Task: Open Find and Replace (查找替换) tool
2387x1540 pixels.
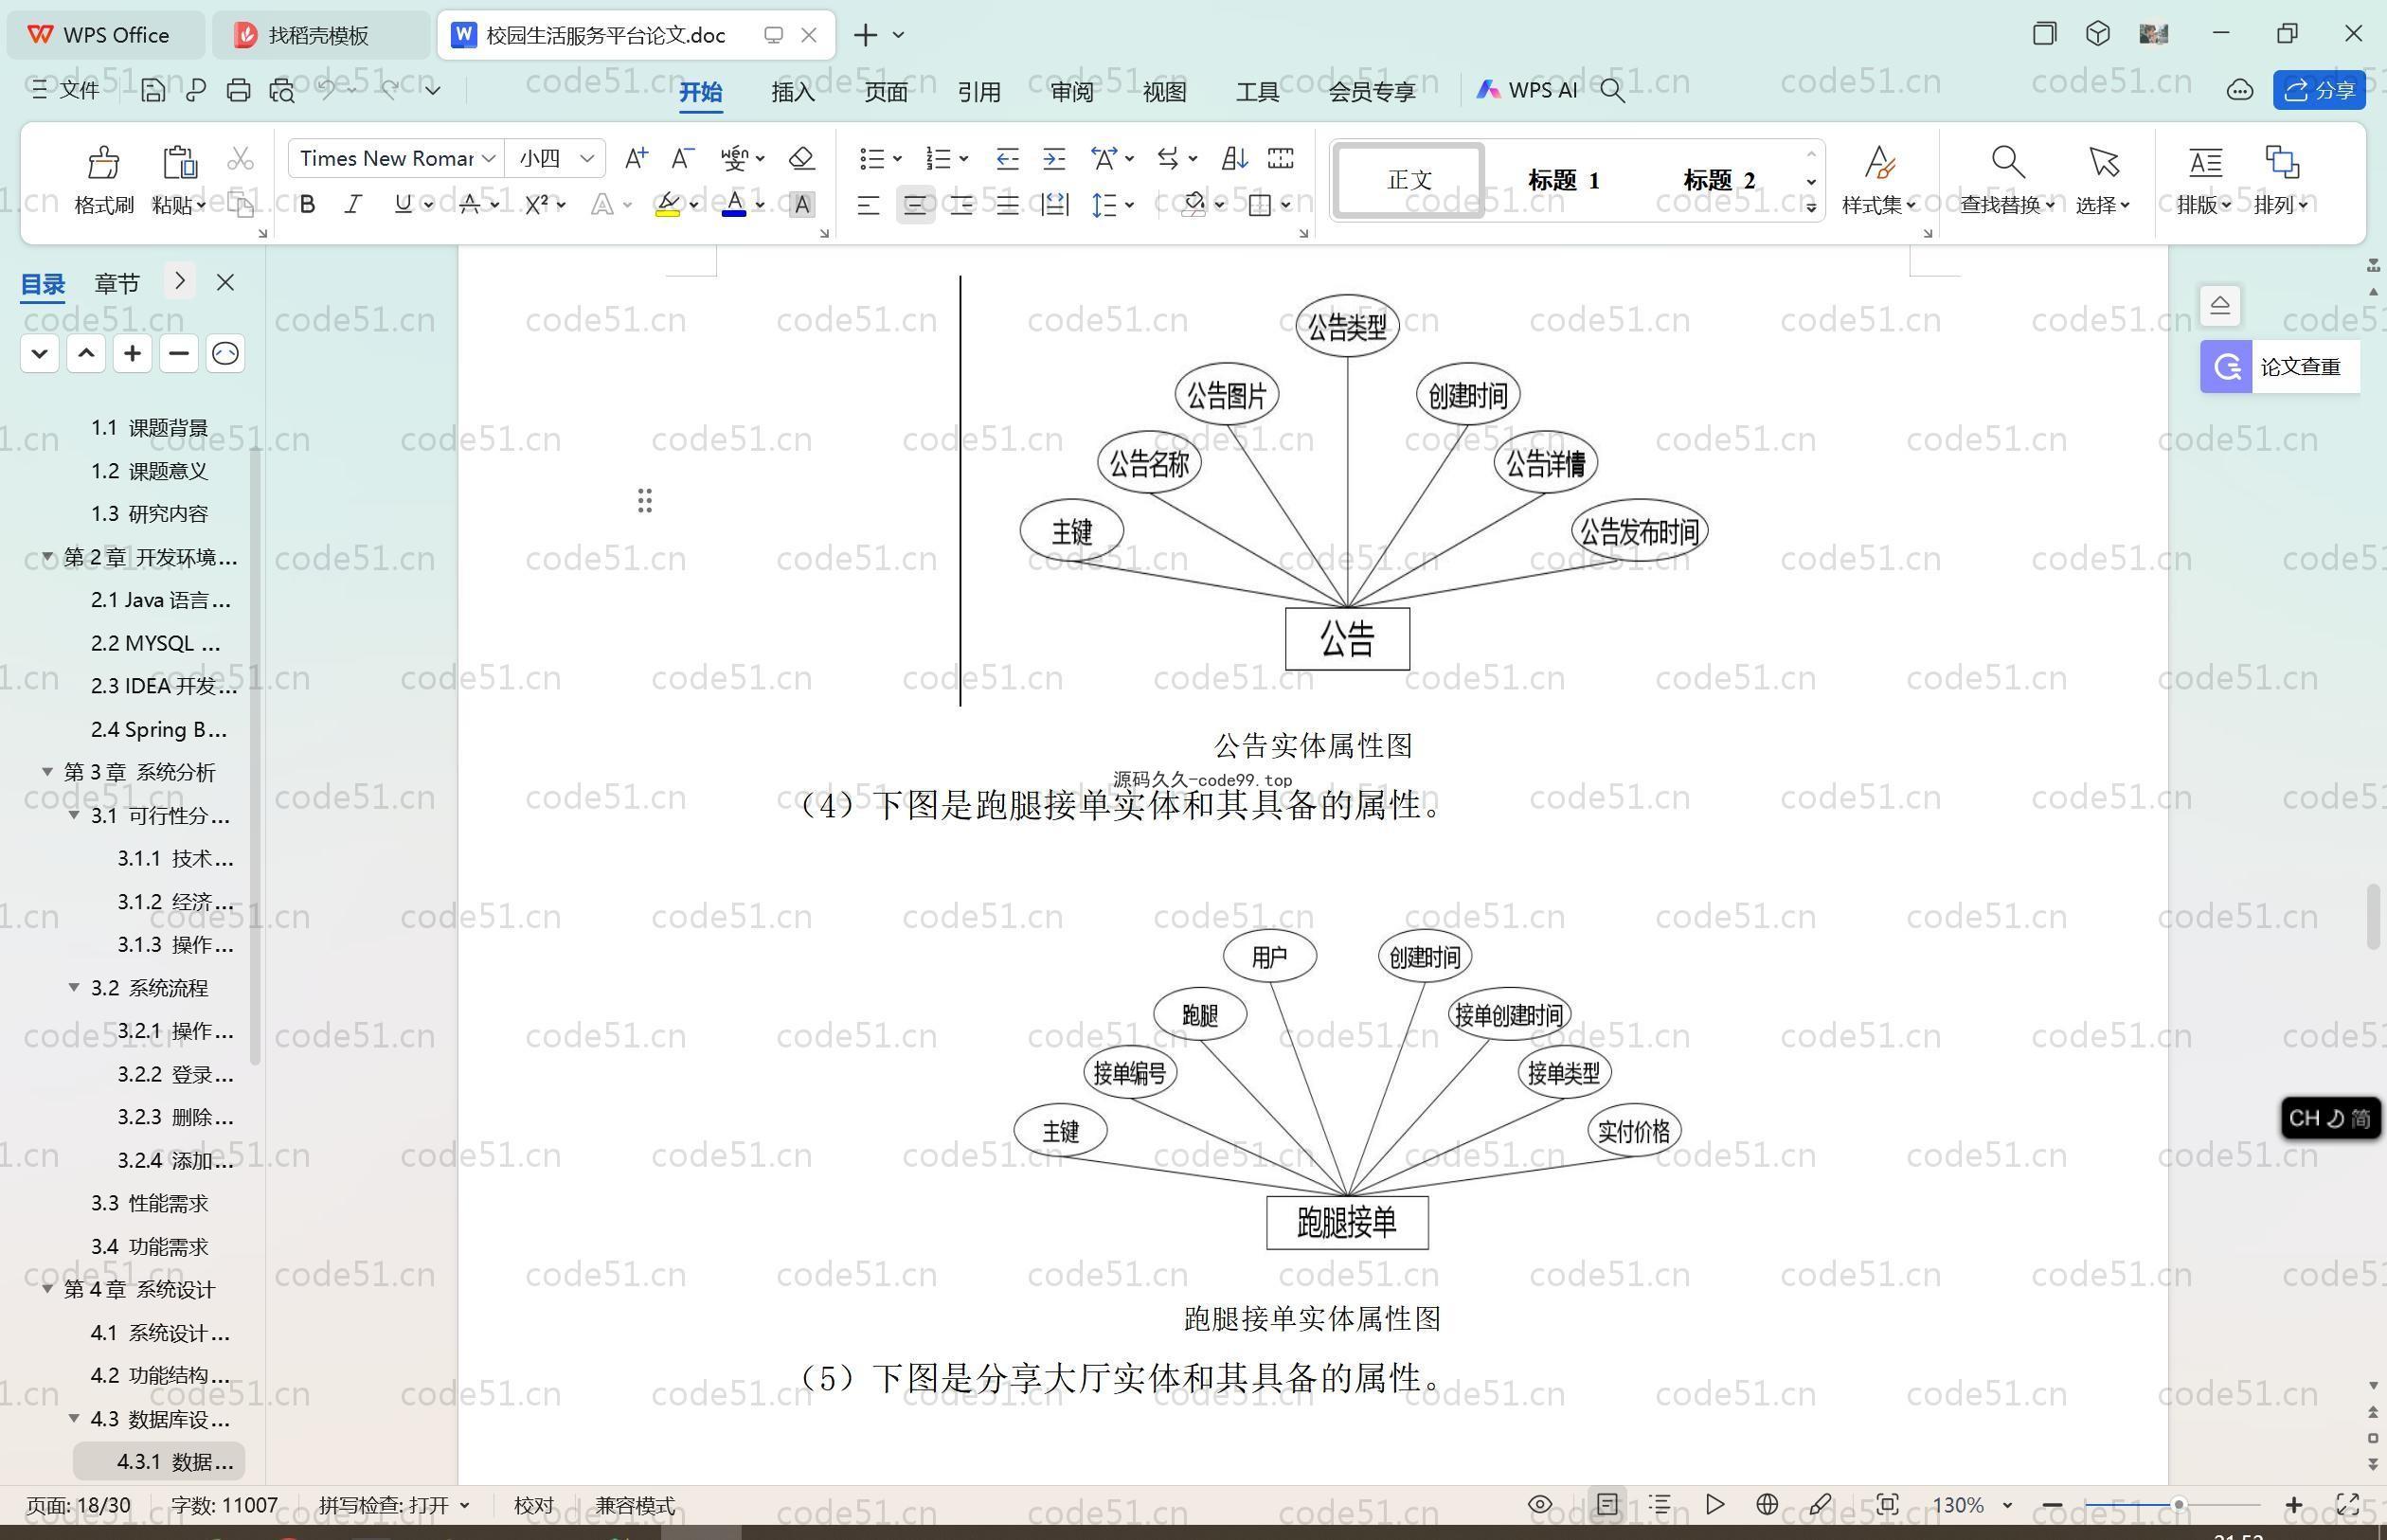Action: [2007, 180]
